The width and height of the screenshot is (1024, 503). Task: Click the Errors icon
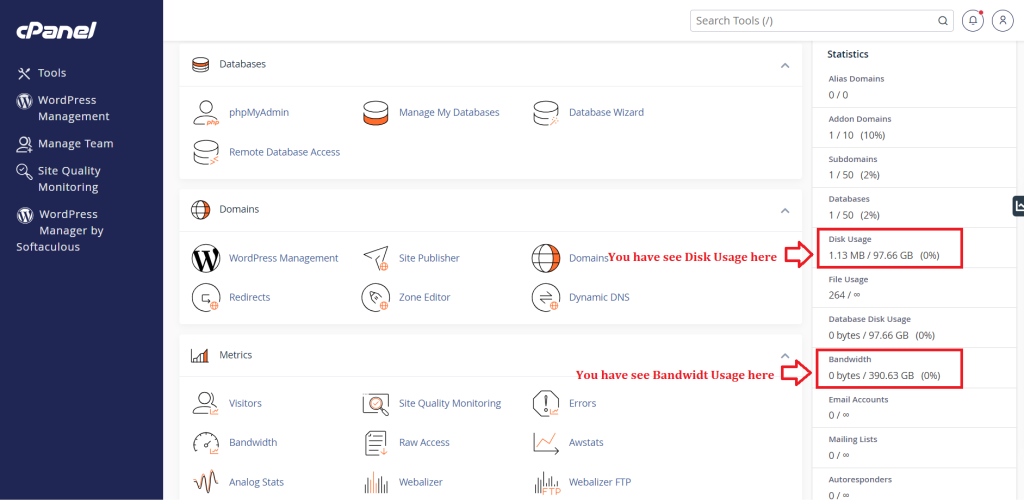[x=546, y=403]
